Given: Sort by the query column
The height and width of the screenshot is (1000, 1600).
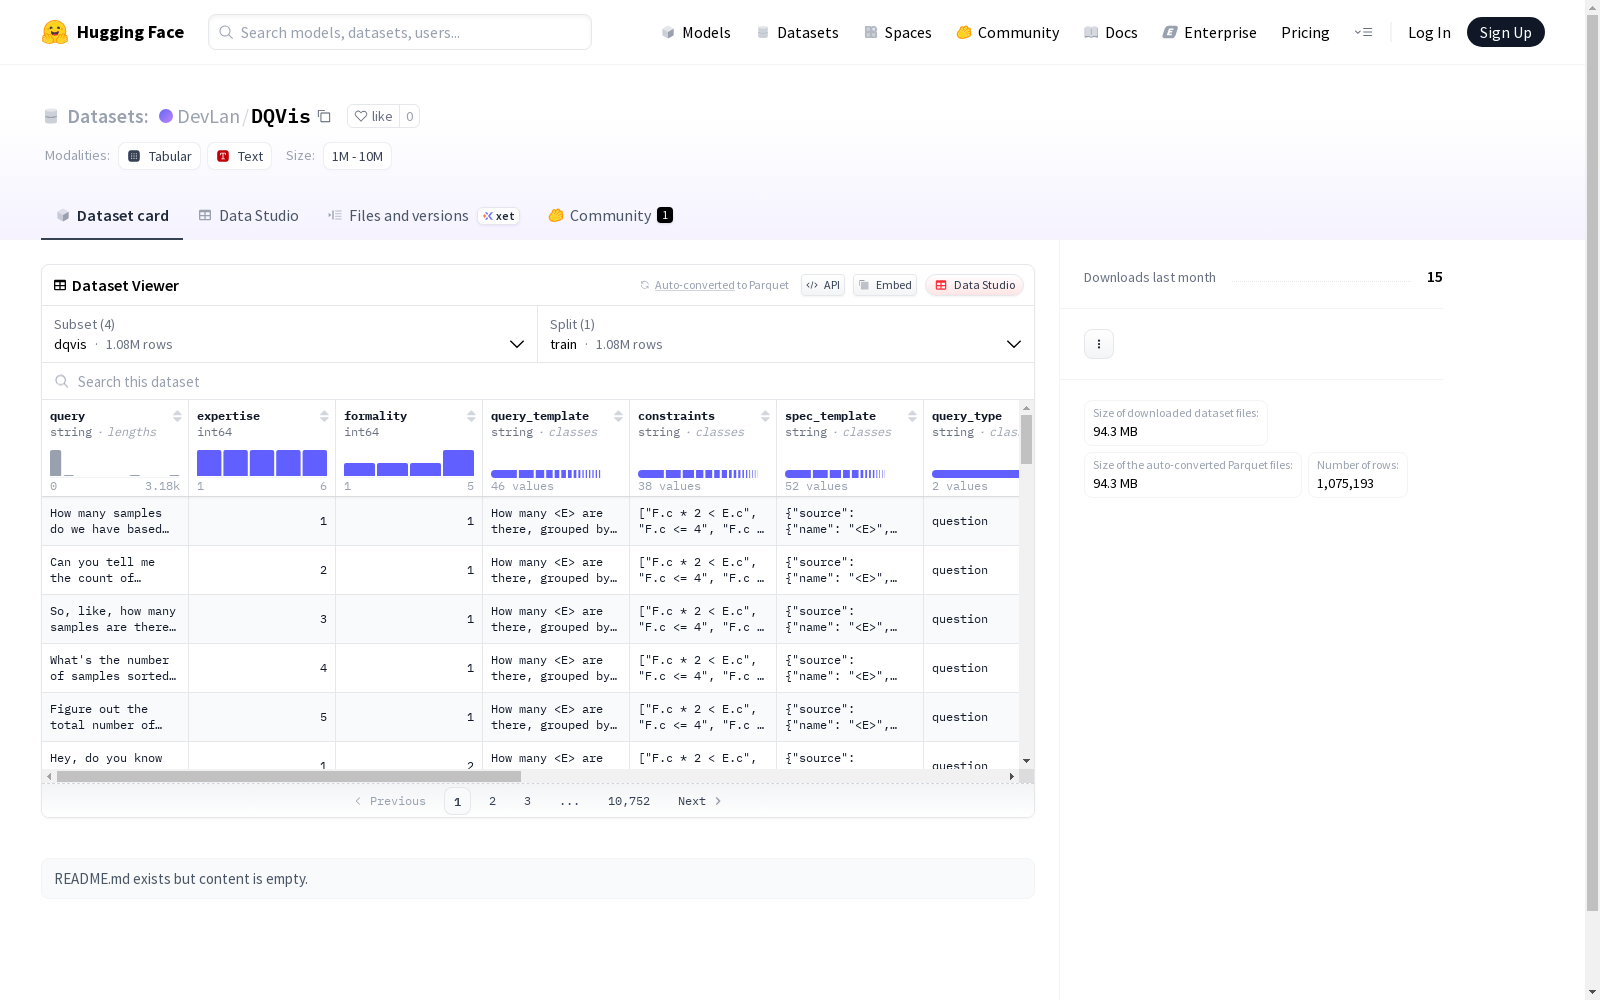Looking at the screenshot, I should coord(177,416).
